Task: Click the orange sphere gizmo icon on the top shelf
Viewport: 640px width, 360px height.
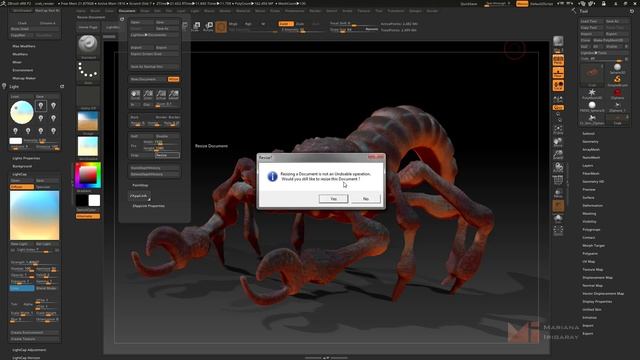Action: point(221,27)
